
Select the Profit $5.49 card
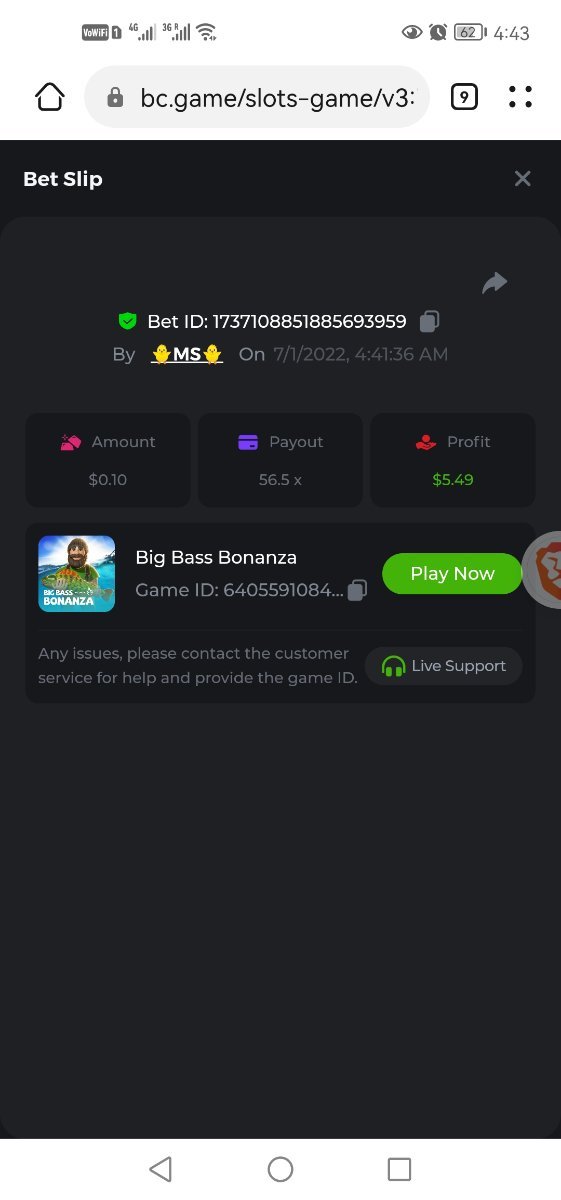point(453,460)
